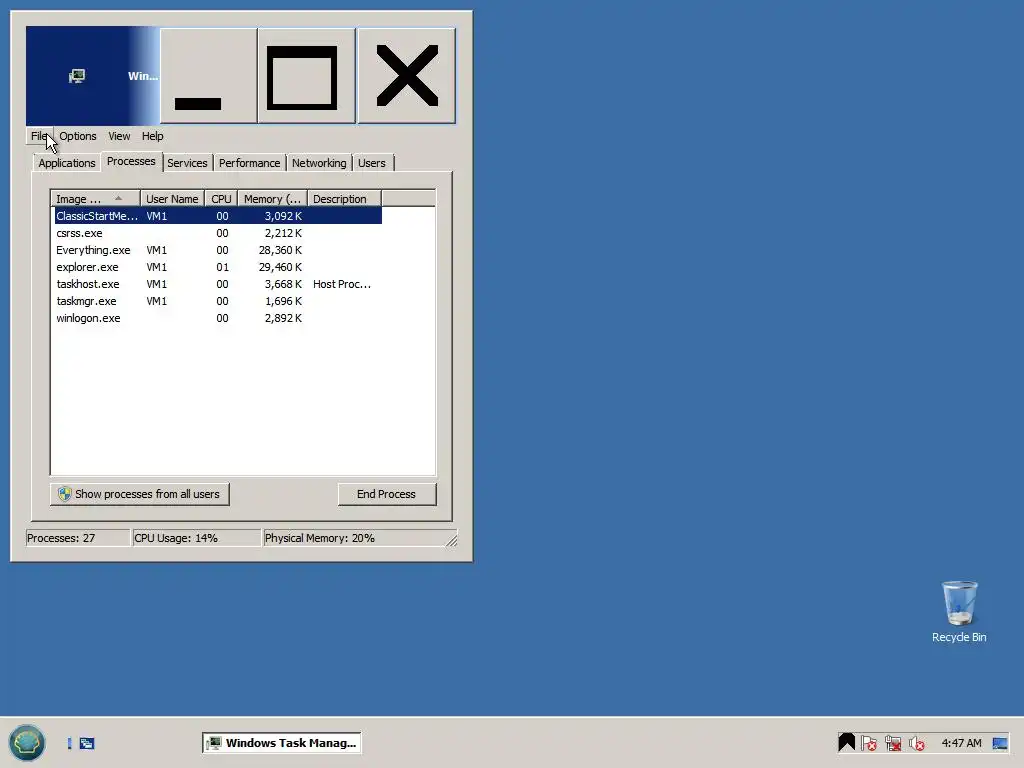Click the switch between windows quick launch icon
Image resolution: width=1024 pixels, height=768 pixels.
coord(87,743)
